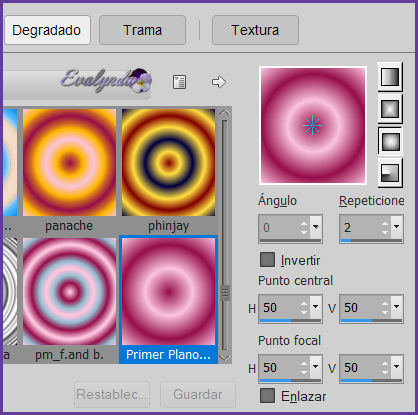
Task: Open the gradient list view options icon
Action: pyautogui.click(x=179, y=82)
